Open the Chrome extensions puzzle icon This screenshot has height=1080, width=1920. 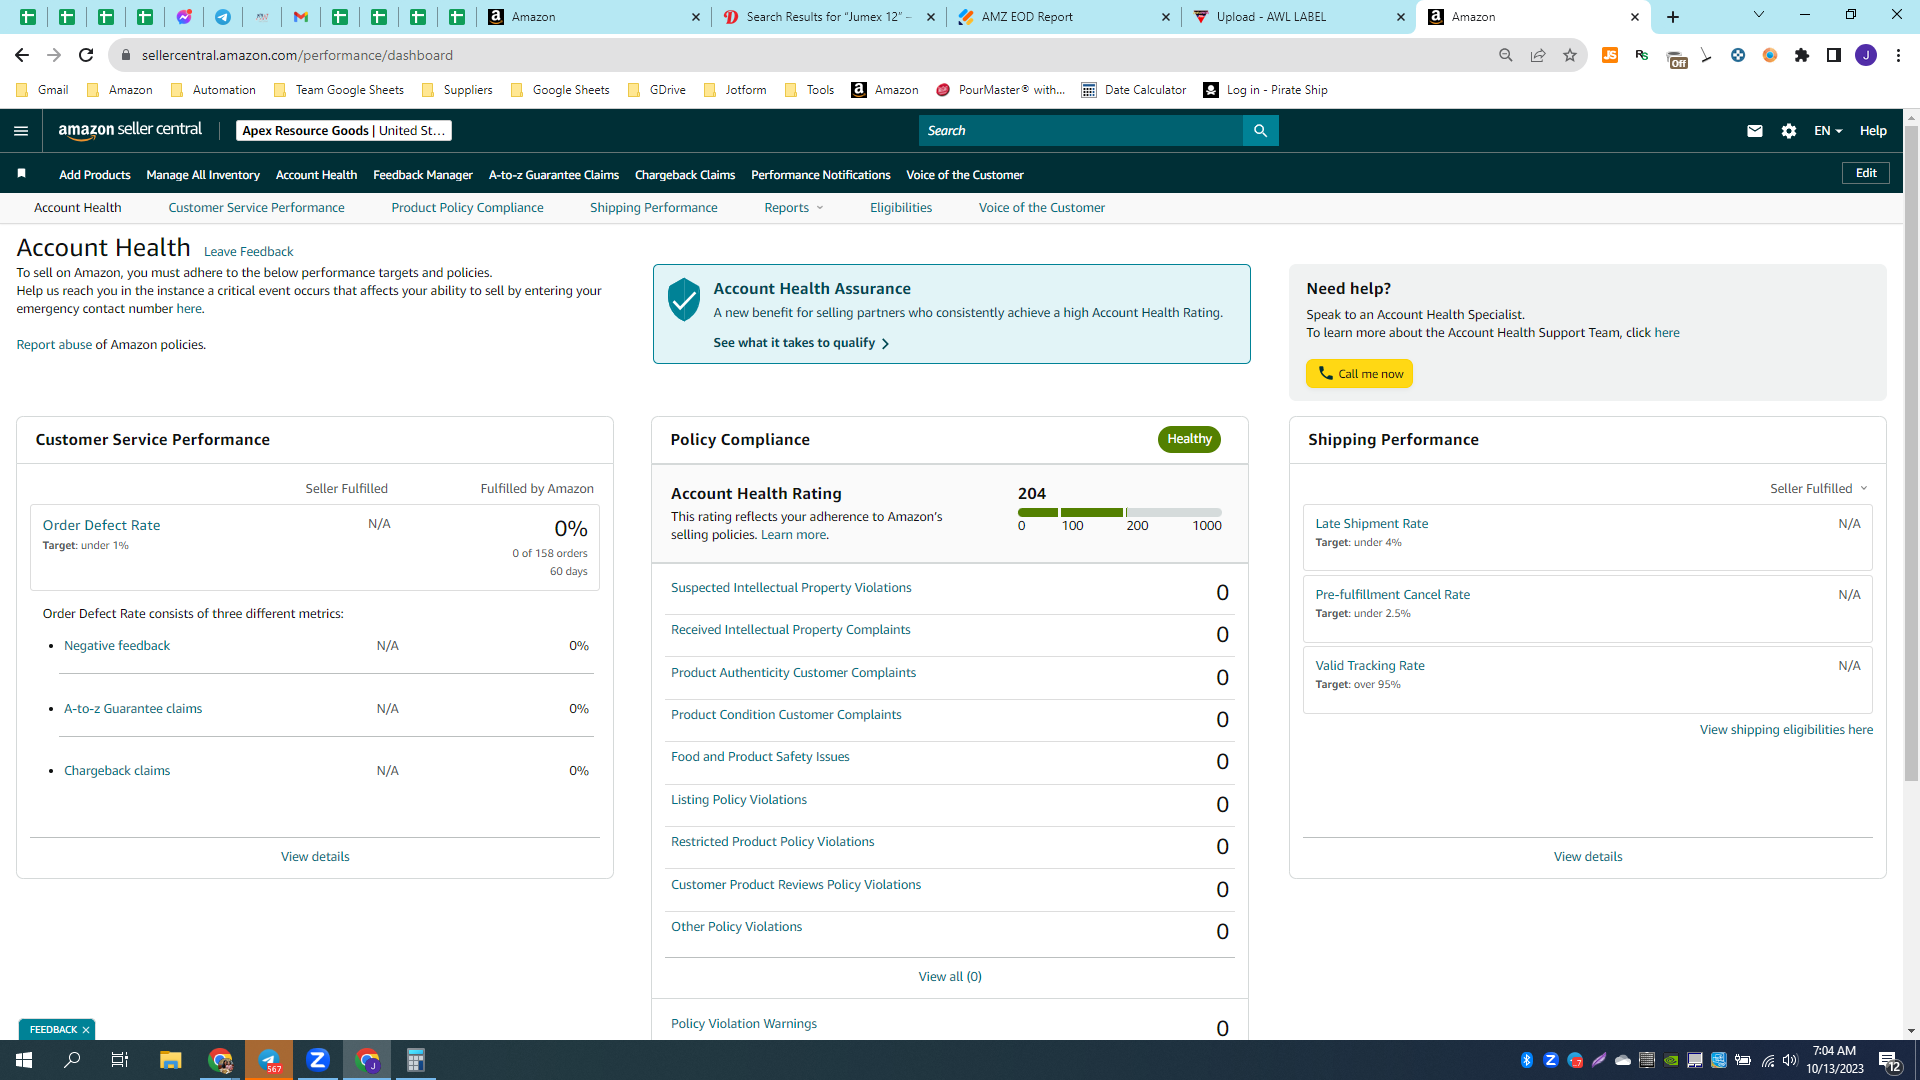coord(1802,55)
